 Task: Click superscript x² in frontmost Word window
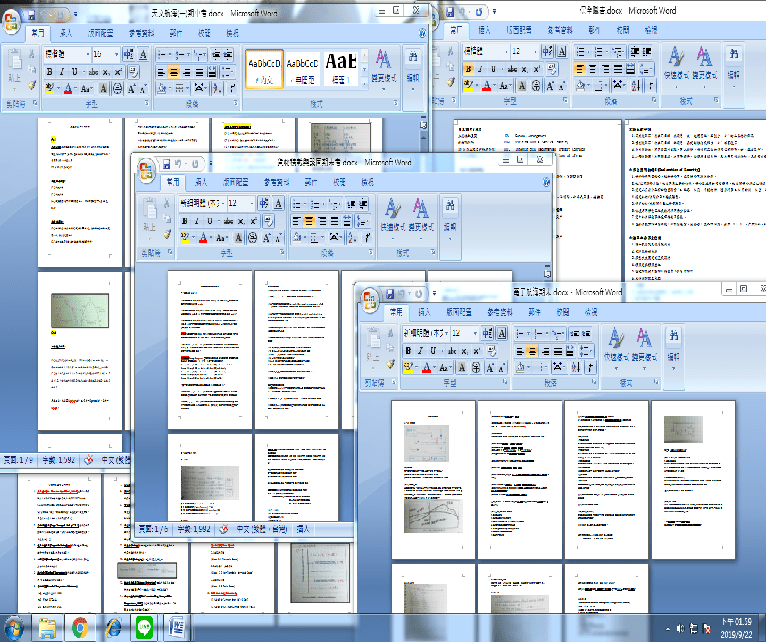[477, 351]
